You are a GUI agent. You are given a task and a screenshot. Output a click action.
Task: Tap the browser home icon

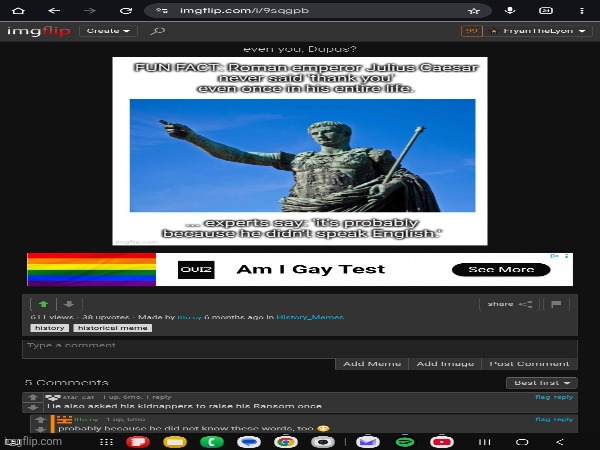(18, 11)
